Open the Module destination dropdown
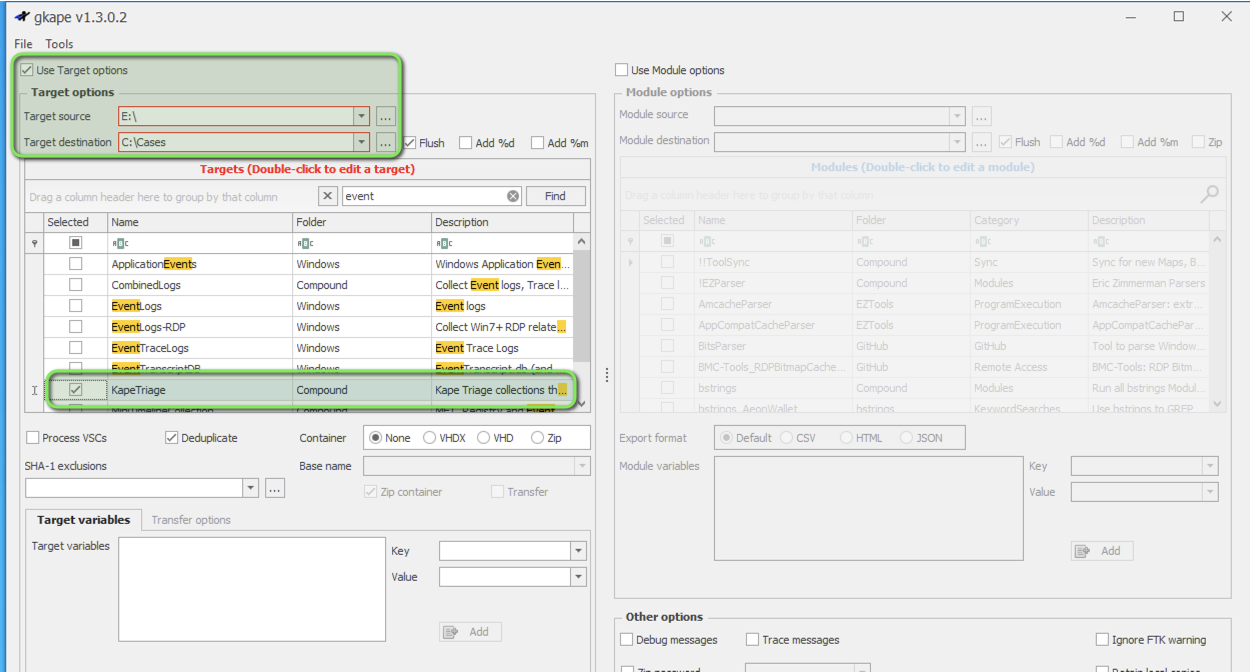The image size is (1250, 672). pos(957,142)
